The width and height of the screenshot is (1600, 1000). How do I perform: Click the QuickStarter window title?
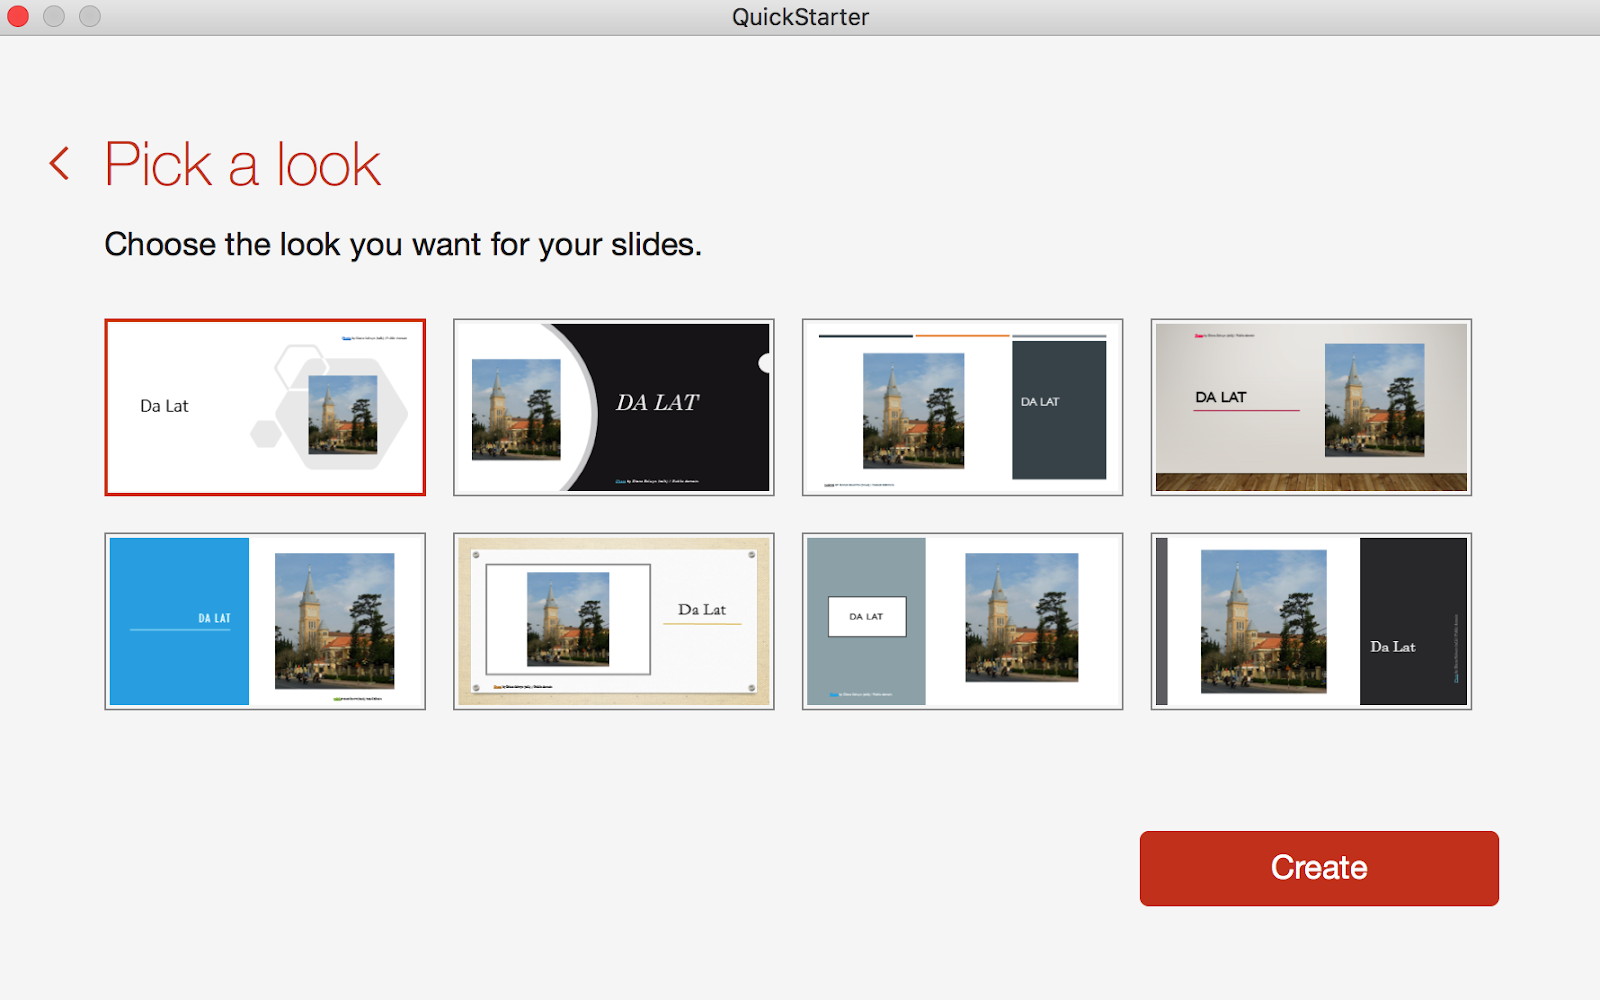coord(800,17)
